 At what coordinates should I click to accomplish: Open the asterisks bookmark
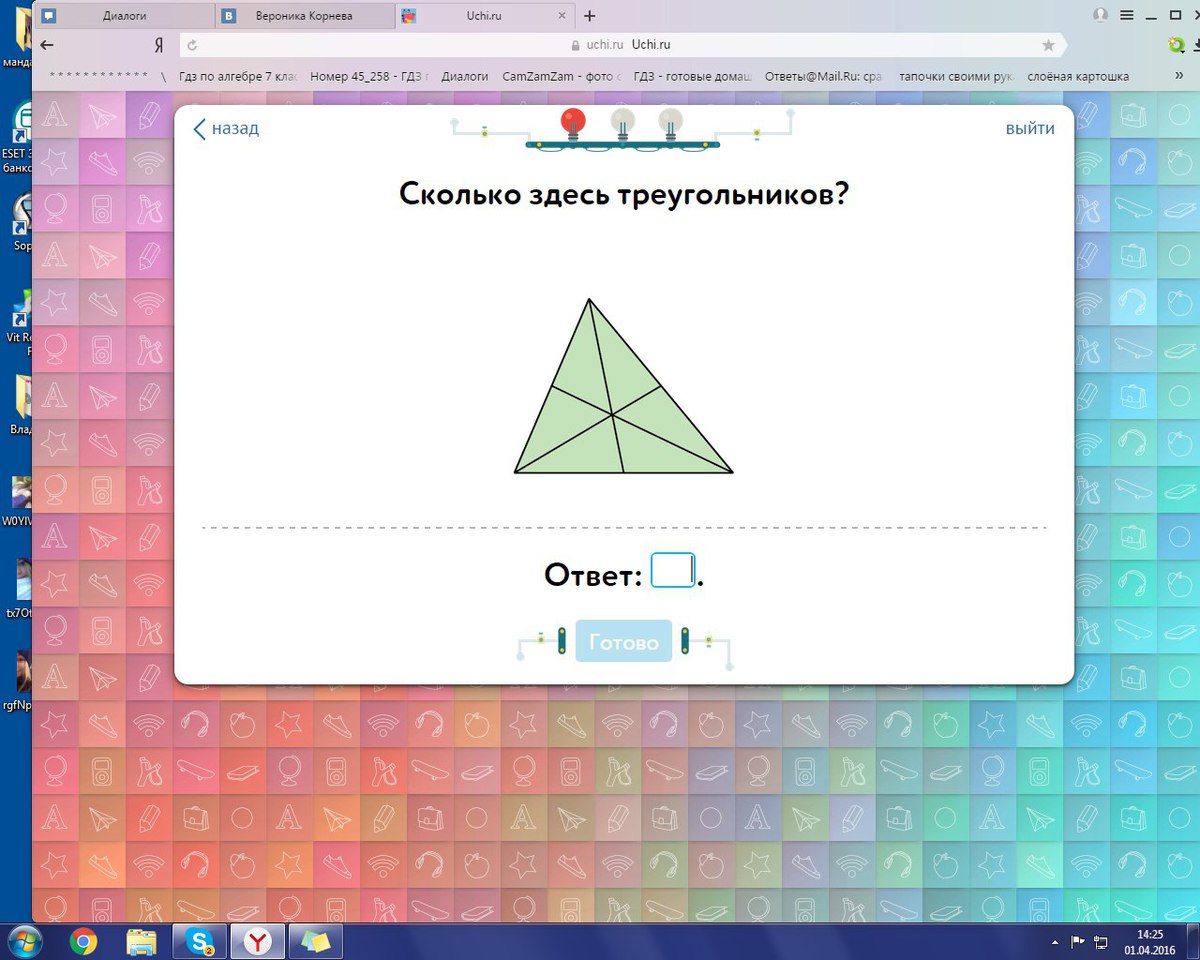(98, 76)
